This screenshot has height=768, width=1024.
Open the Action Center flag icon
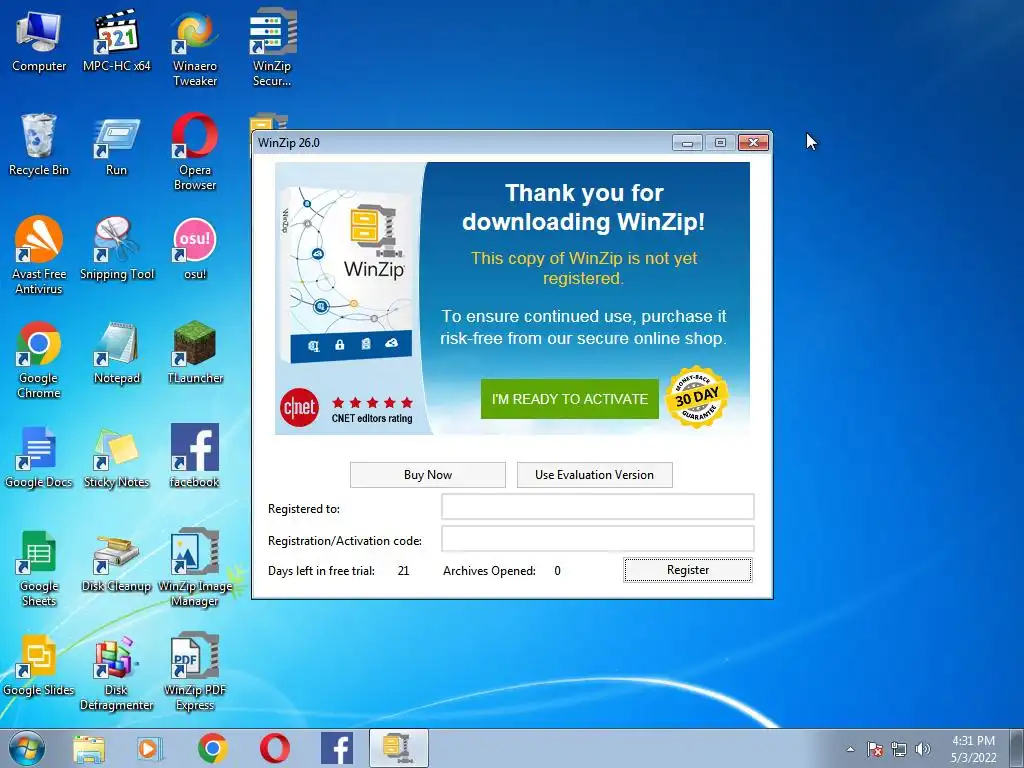pyautogui.click(x=875, y=749)
